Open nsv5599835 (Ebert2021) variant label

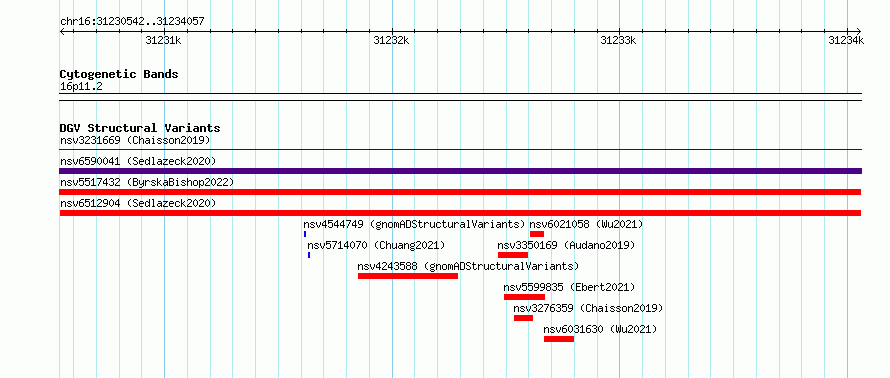click(x=569, y=287)
